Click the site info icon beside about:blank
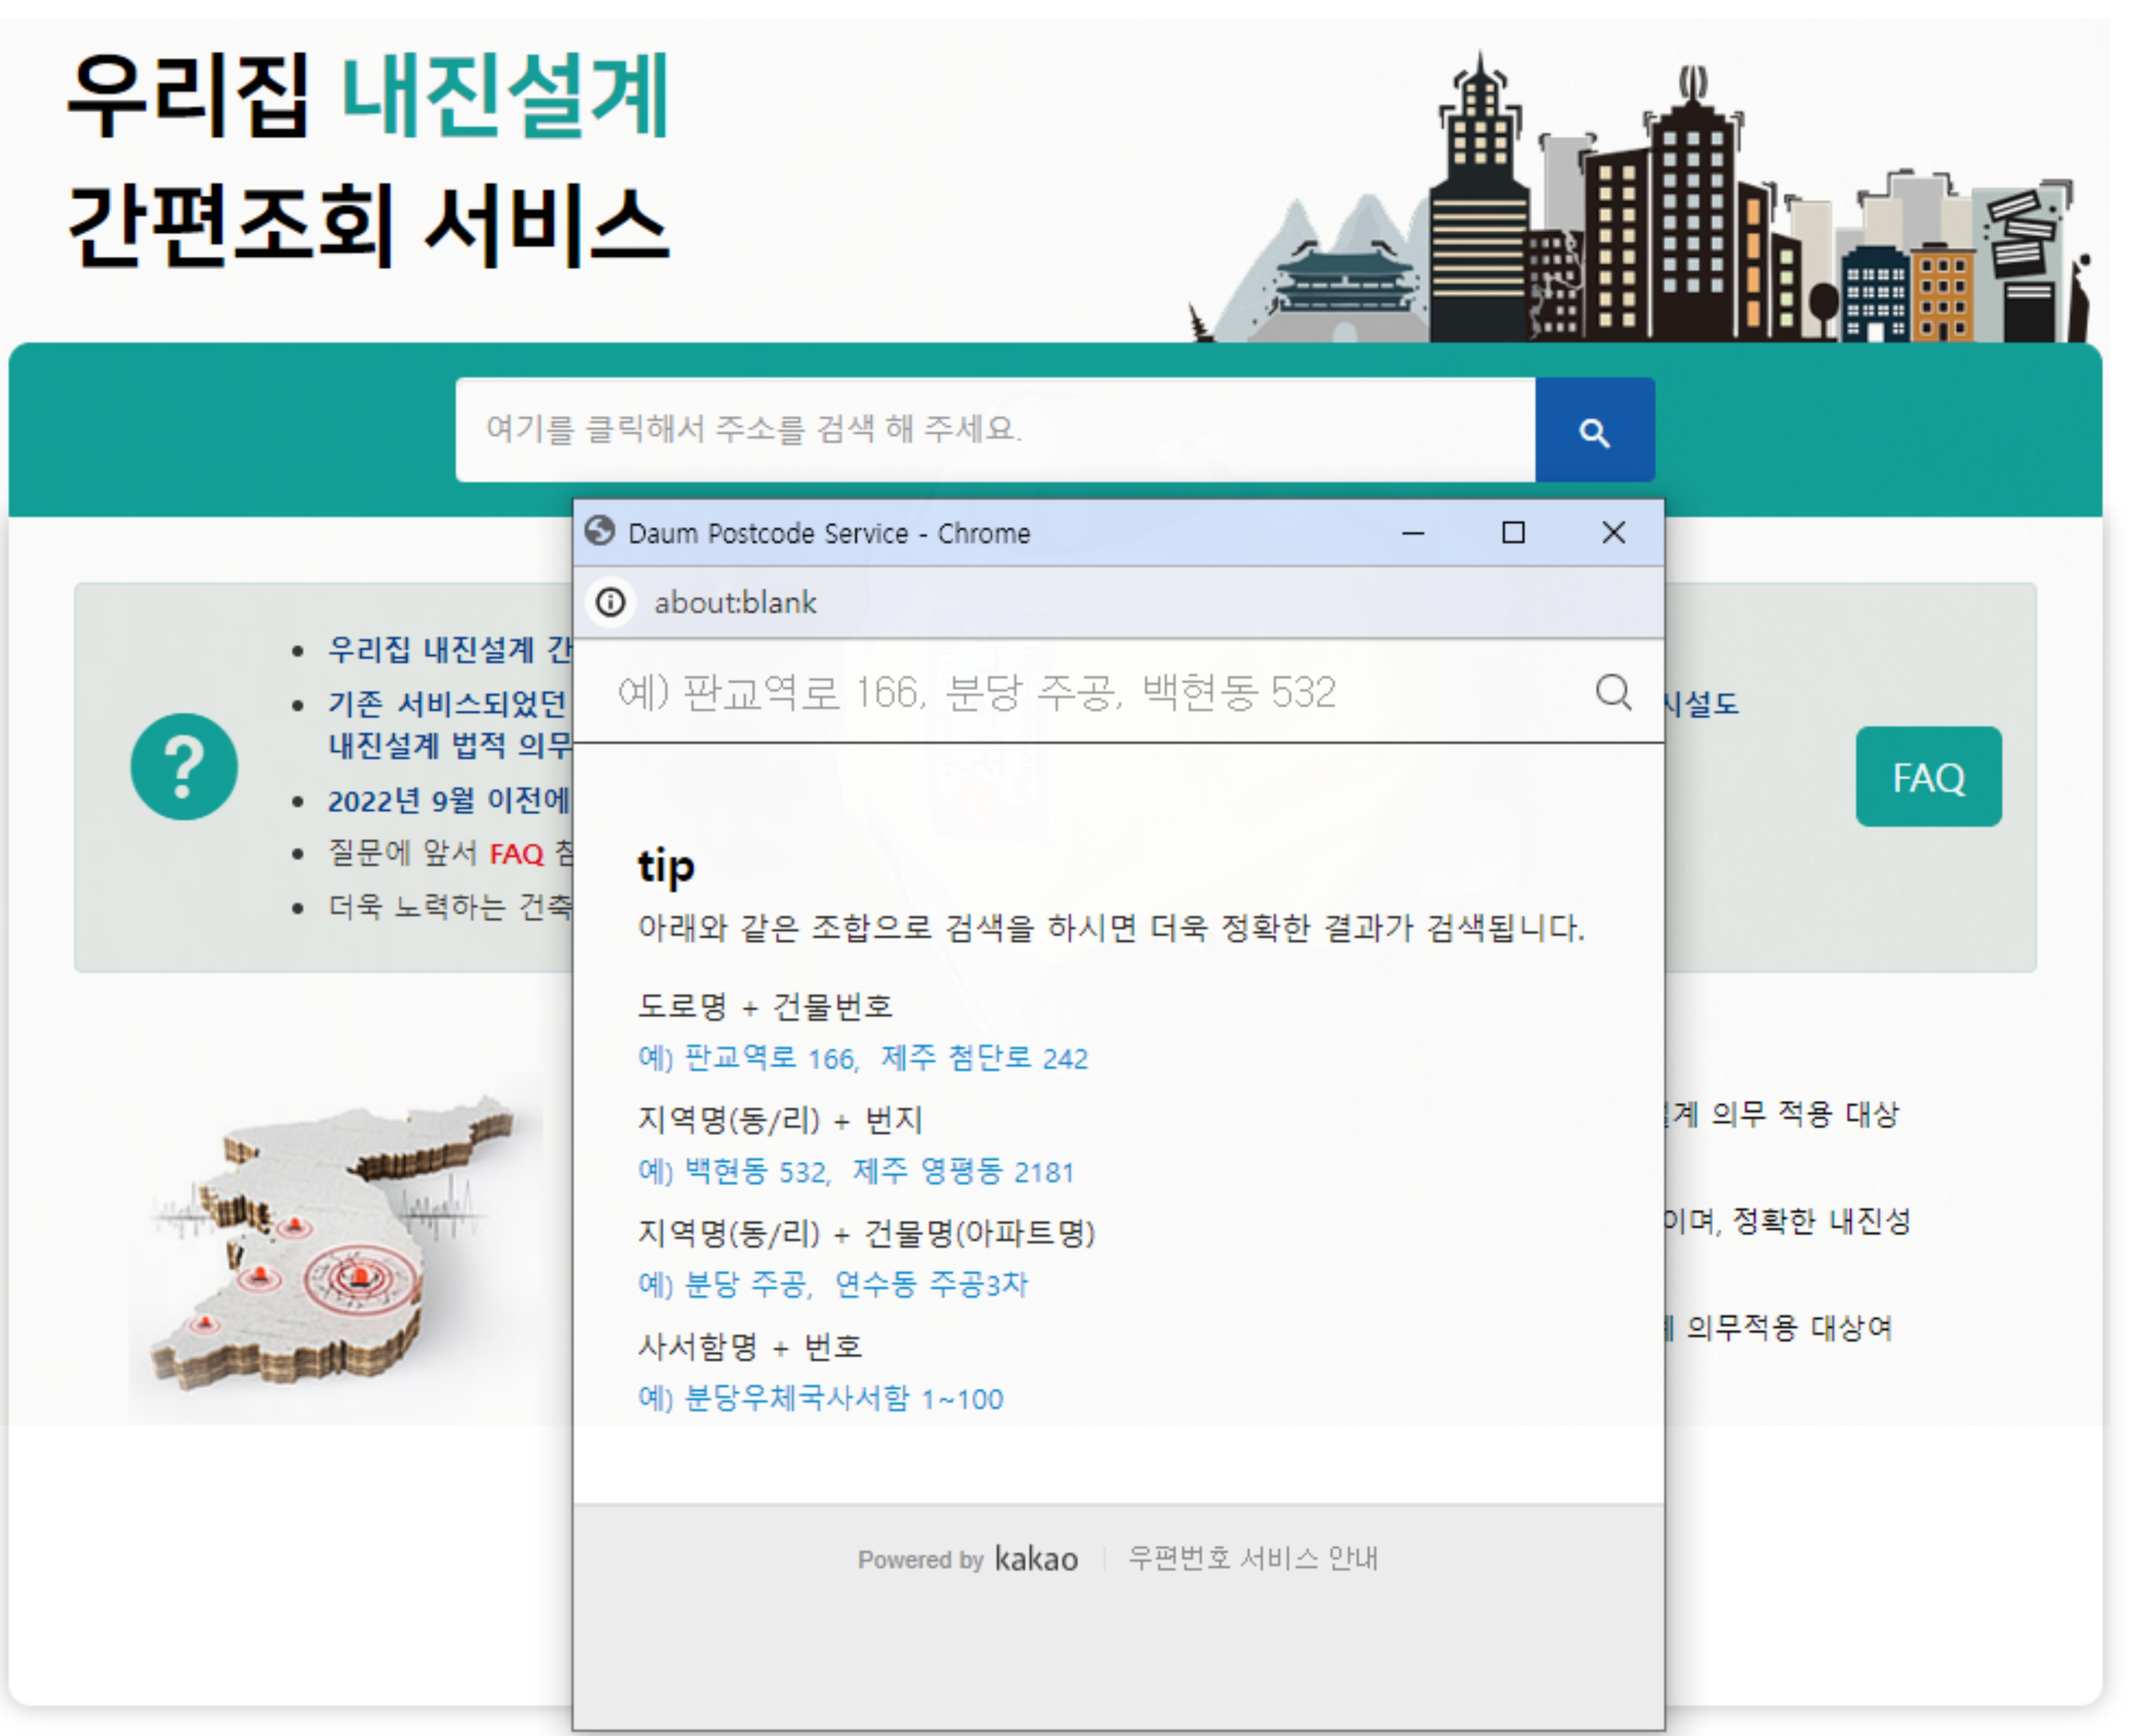This screenshot has width=2142, height=1736. pyautogui.click(x=610, y=602)
